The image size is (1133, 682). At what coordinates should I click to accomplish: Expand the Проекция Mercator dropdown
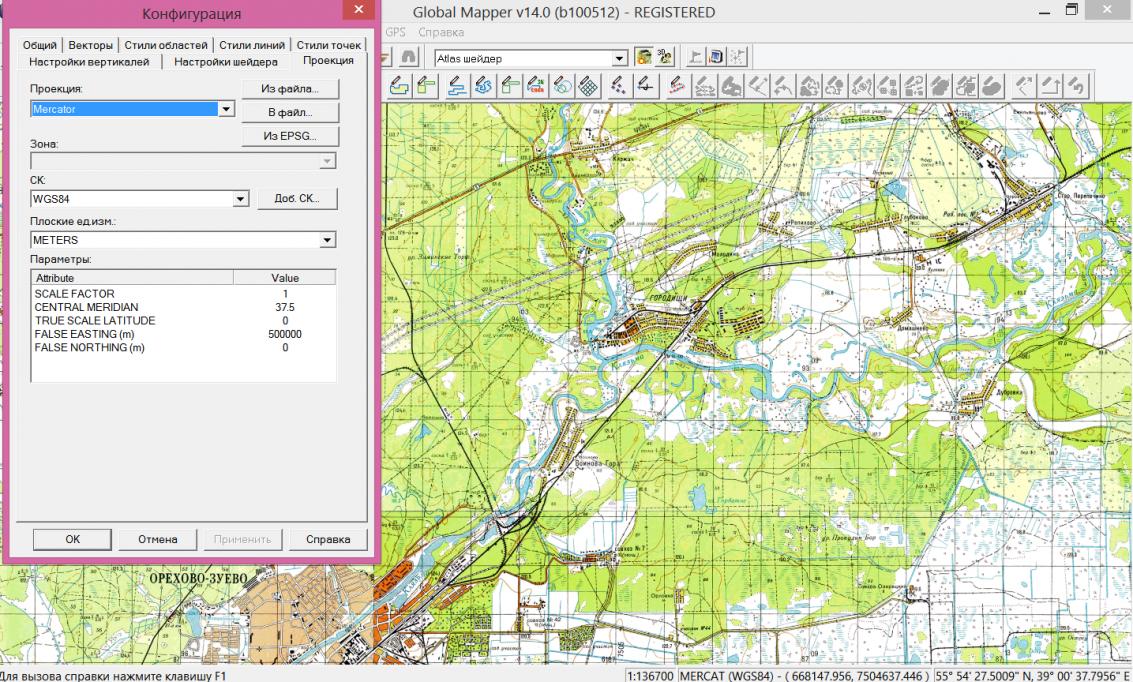[226, 108]
